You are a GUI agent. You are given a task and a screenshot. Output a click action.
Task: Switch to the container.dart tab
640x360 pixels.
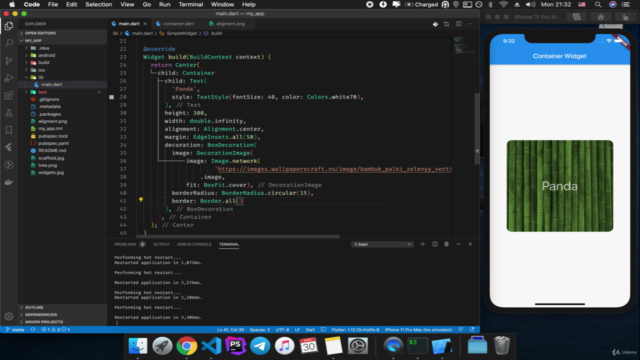[178, 24]
